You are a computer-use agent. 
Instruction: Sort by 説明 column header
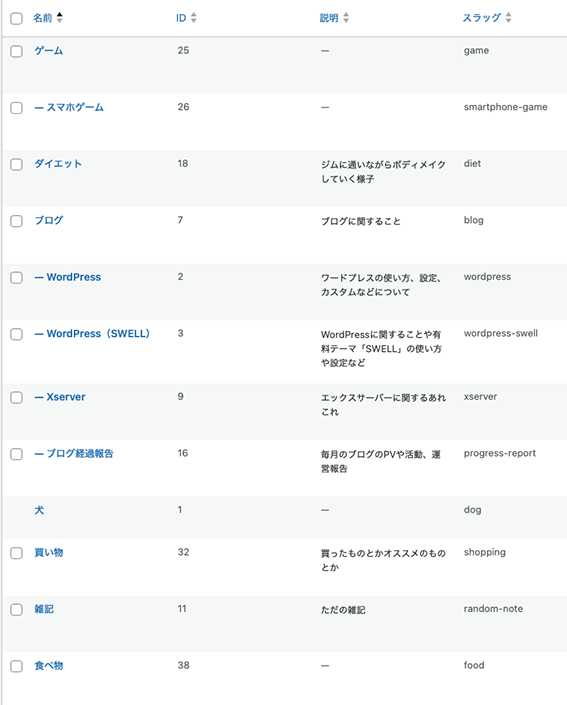pos(329,18)
